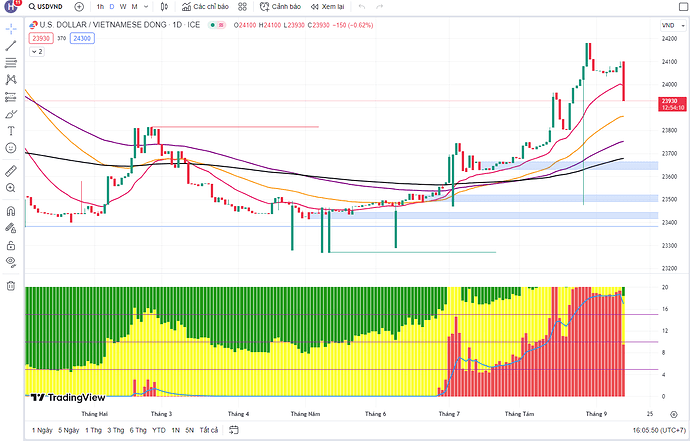Open the go-to-date calendar icon
The height and width of the screenshot is (441, 690).
point(234,430)
